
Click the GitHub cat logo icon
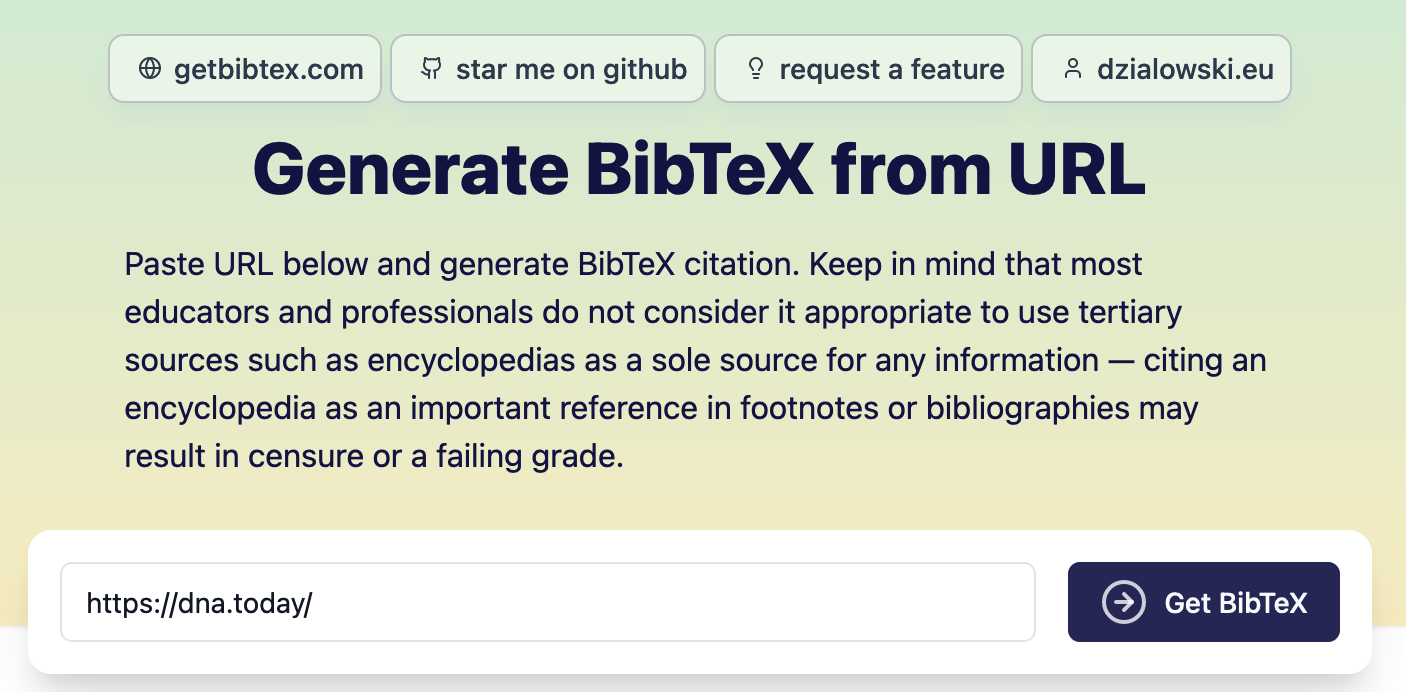(431, 69)
